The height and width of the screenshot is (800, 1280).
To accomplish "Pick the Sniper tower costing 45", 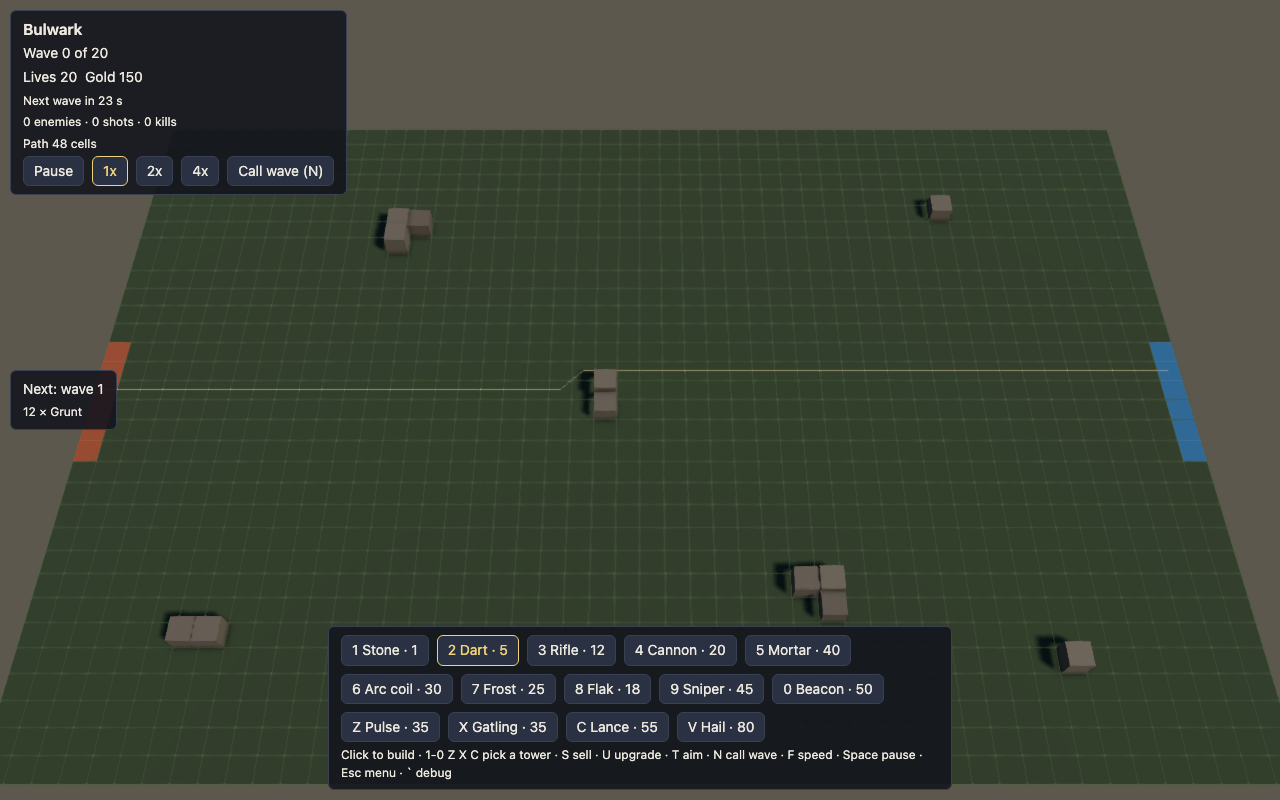I will pyautogui.click(x=712, y=689).
